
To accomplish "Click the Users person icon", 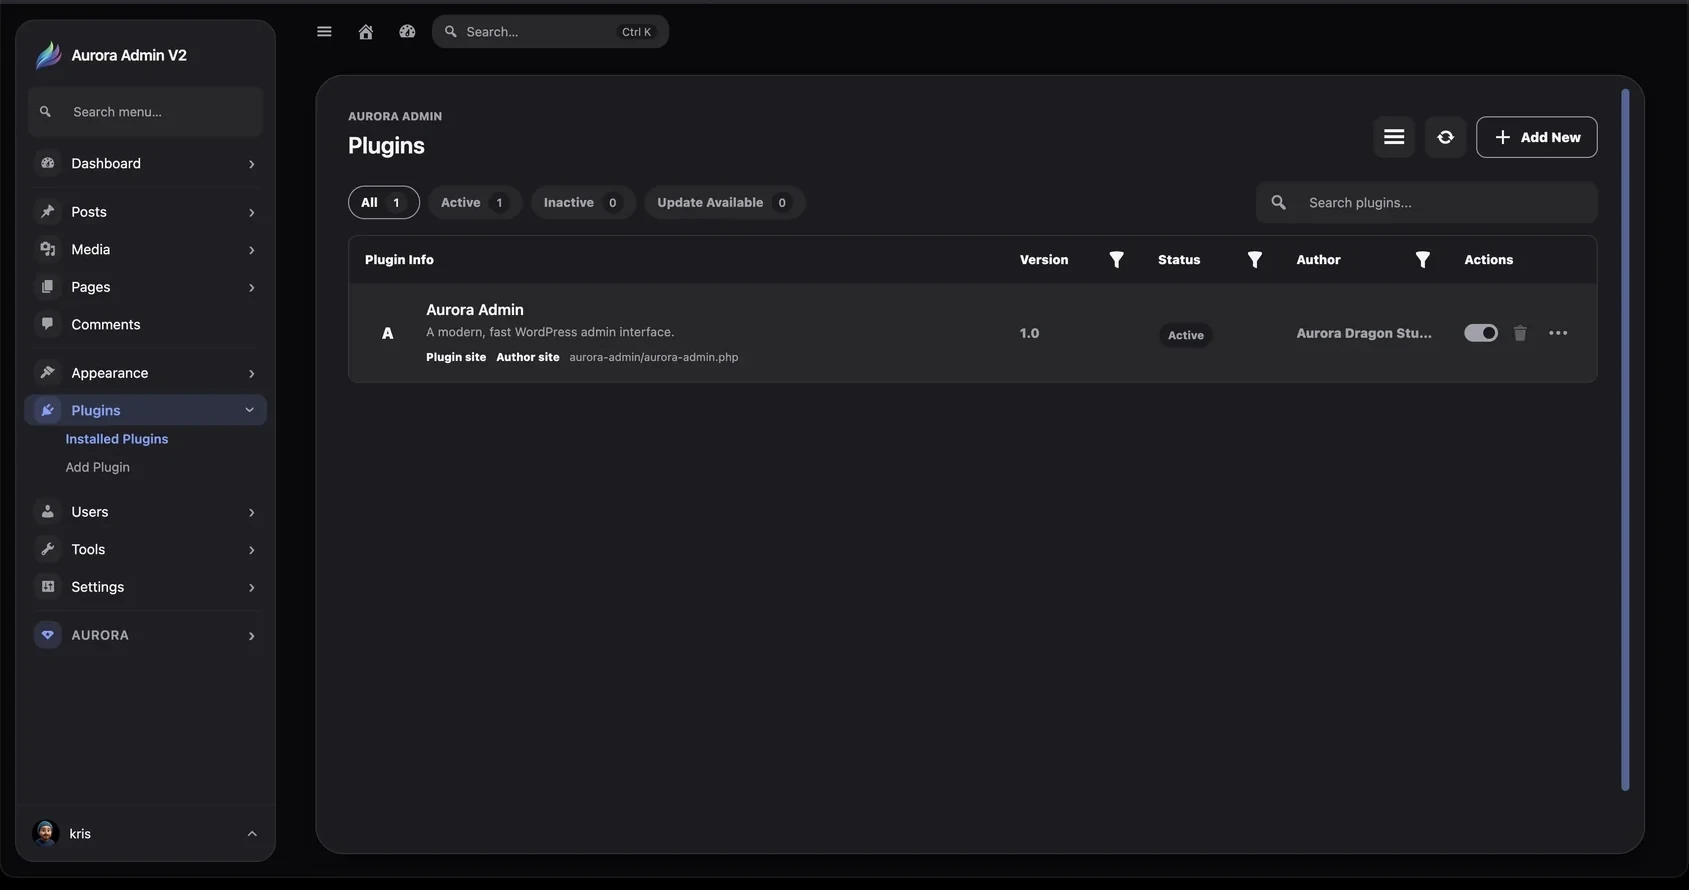I will 47,511.
